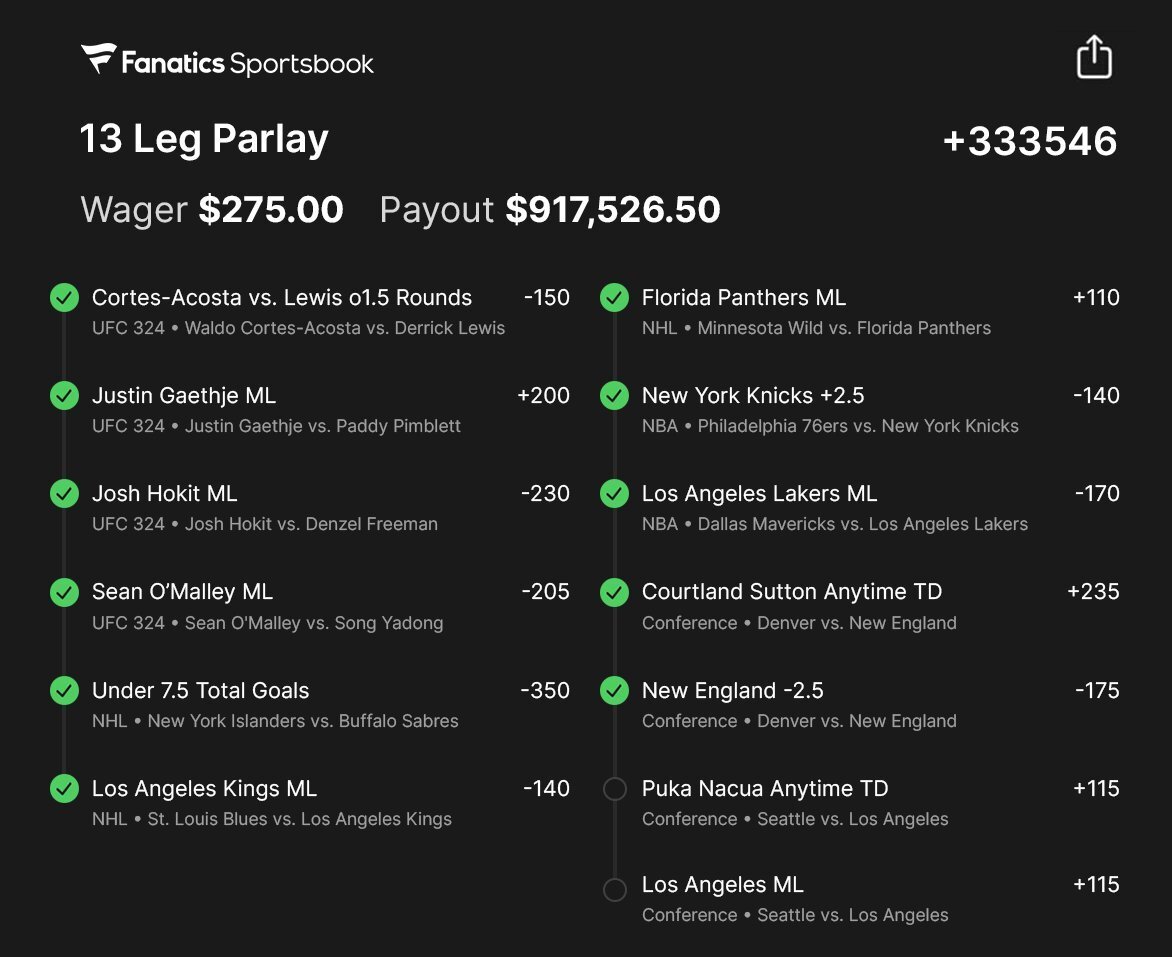The height and width of the screenshot is (957, 1172).
Task: Click pending circle beside Puka Nacua Anytime TD
Action: coord(615,789)
